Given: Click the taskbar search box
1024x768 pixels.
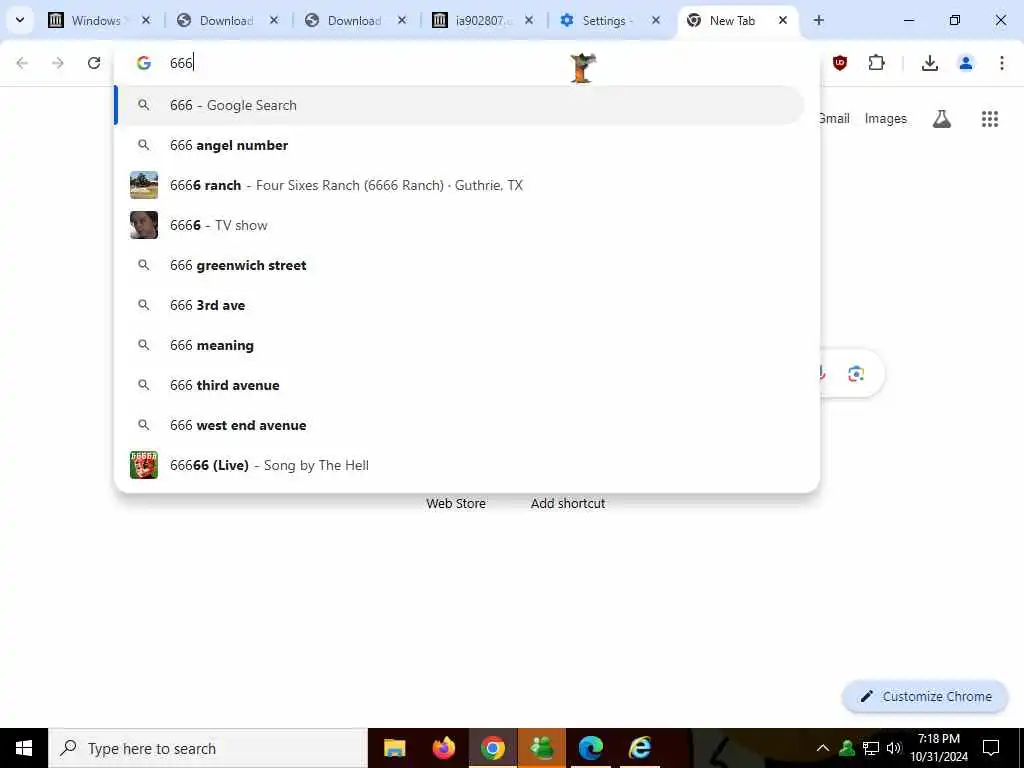Looking at the screenshot, I should pos(208,748).
